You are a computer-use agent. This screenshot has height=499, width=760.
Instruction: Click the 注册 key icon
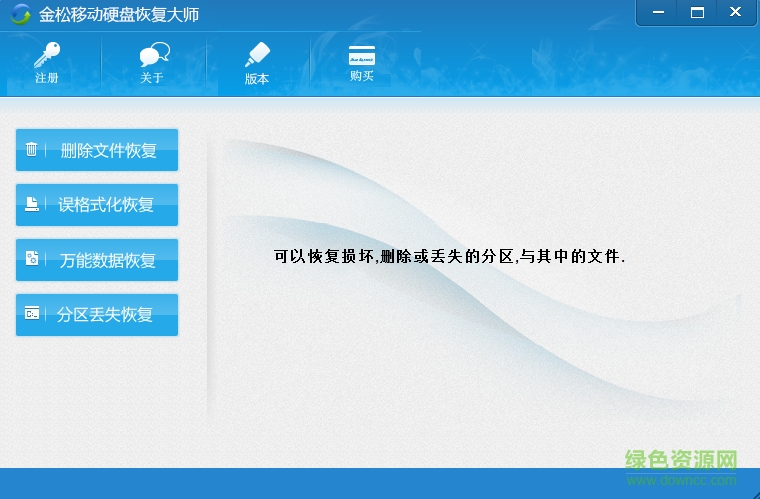point(47,55)
